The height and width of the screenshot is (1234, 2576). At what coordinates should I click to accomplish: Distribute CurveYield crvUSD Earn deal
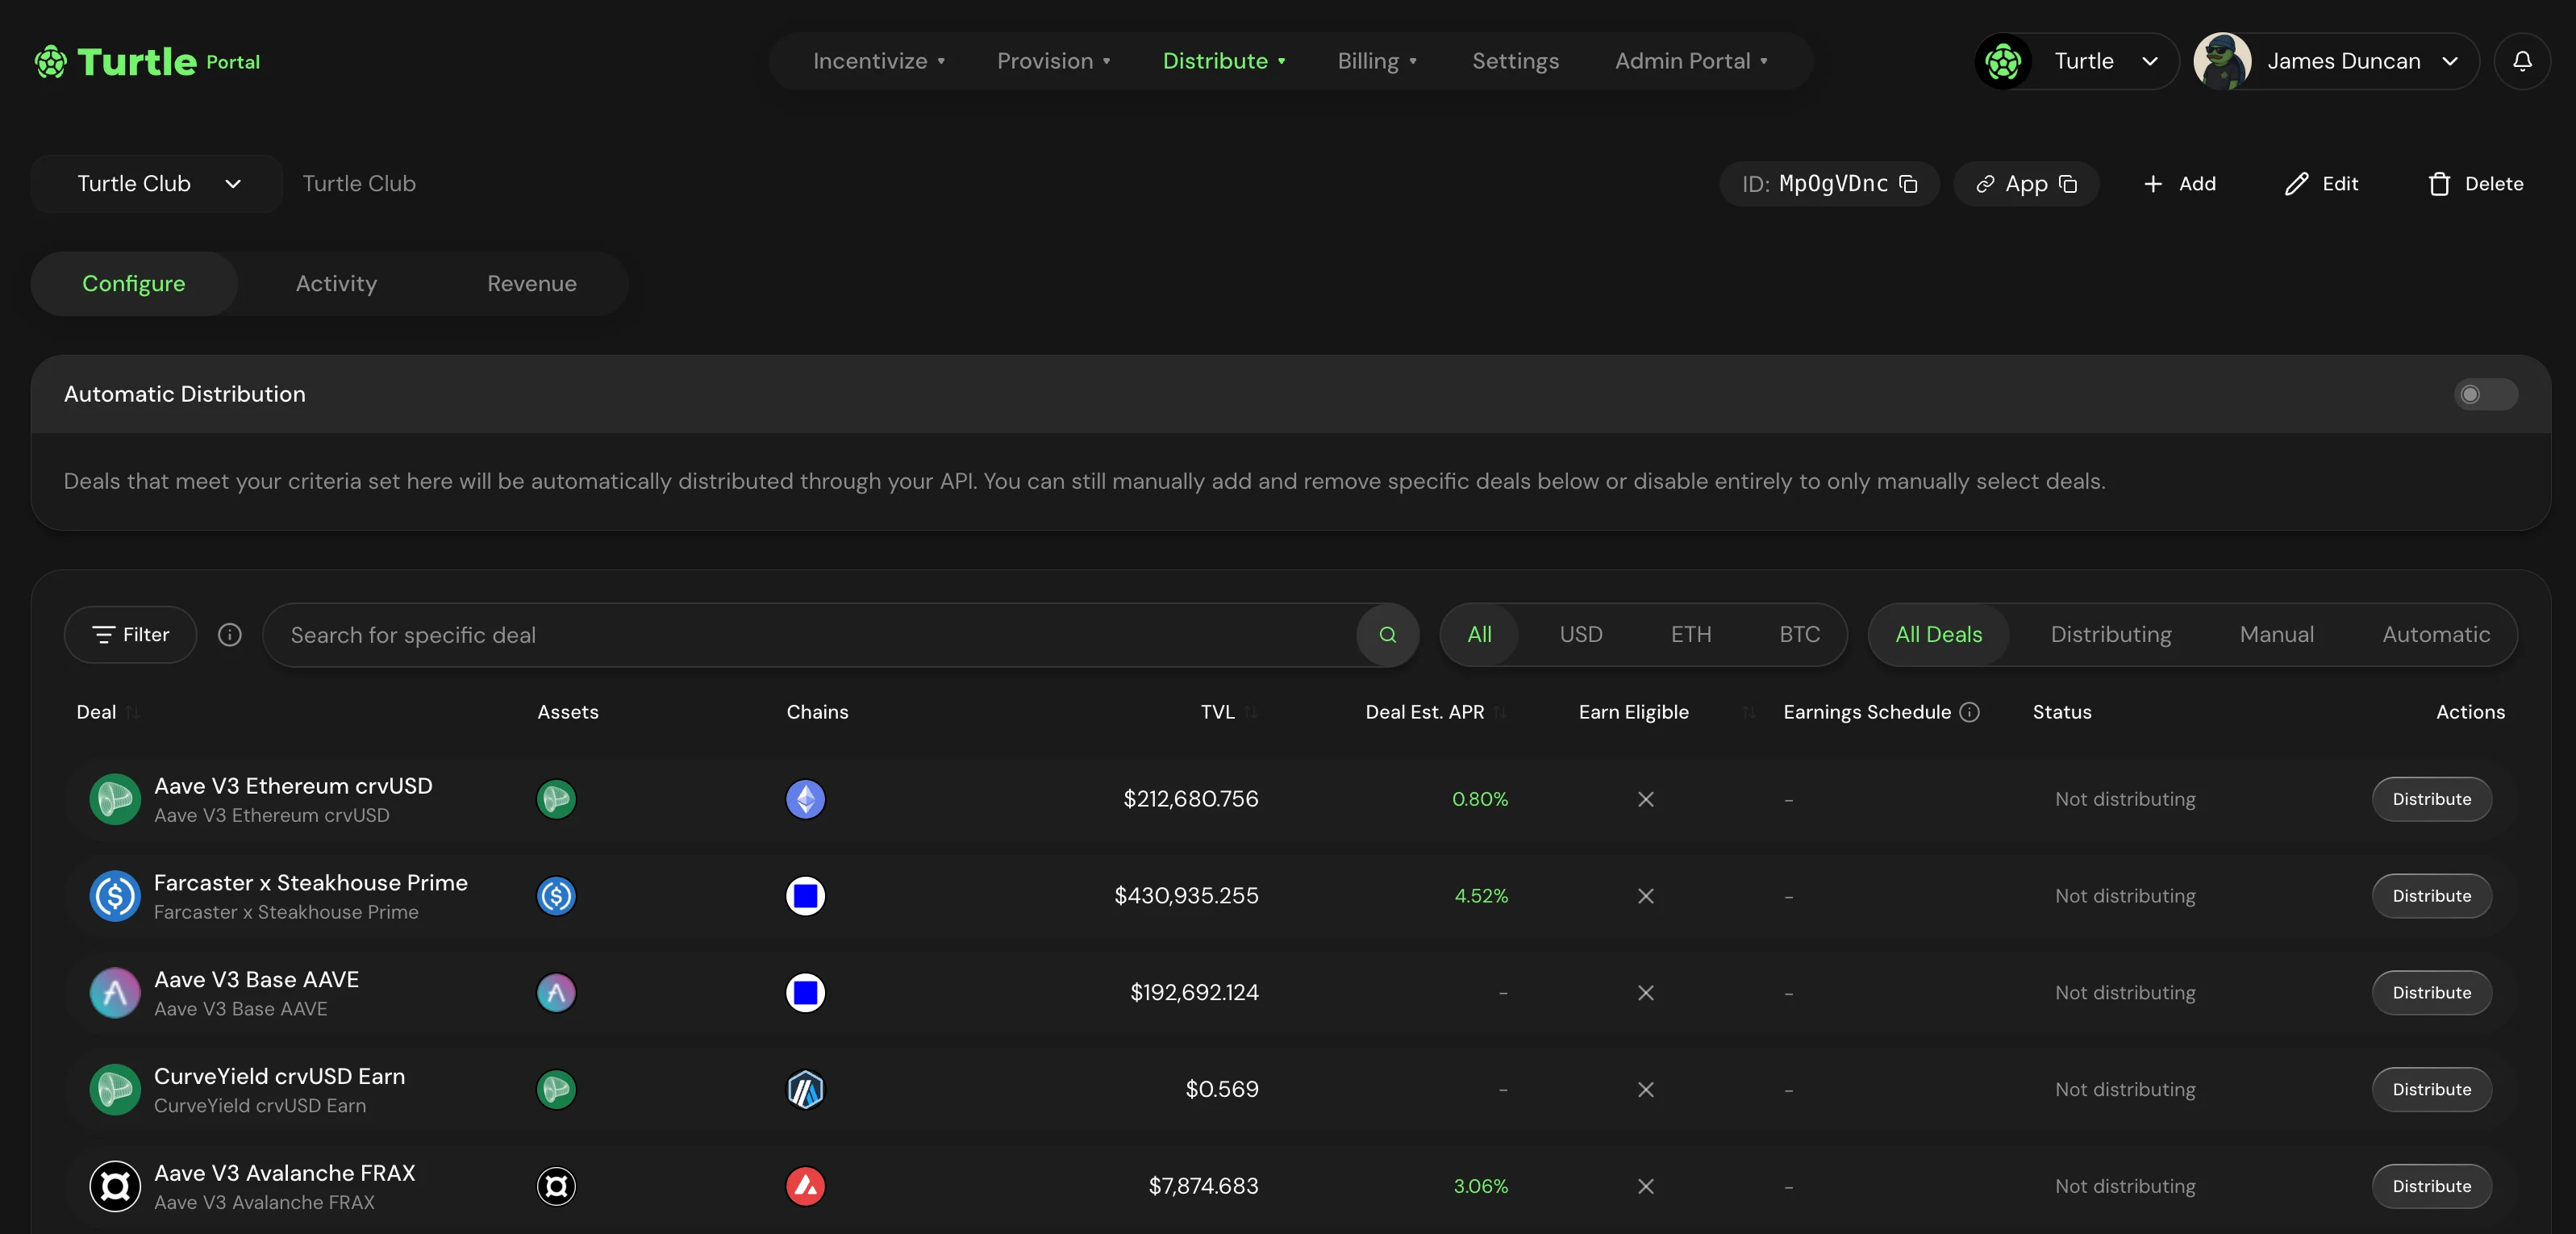click(2431, 1089)
